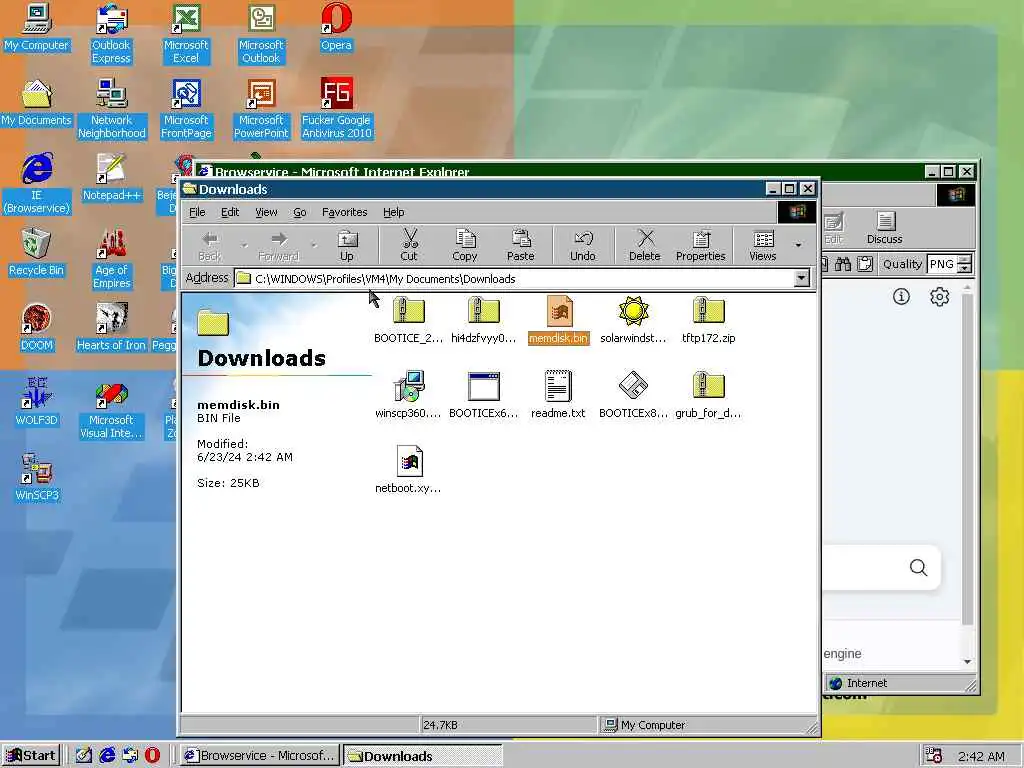1024x768 pixels.
Task: Launch Age of Empires shortcut
Action: [112, 259]
